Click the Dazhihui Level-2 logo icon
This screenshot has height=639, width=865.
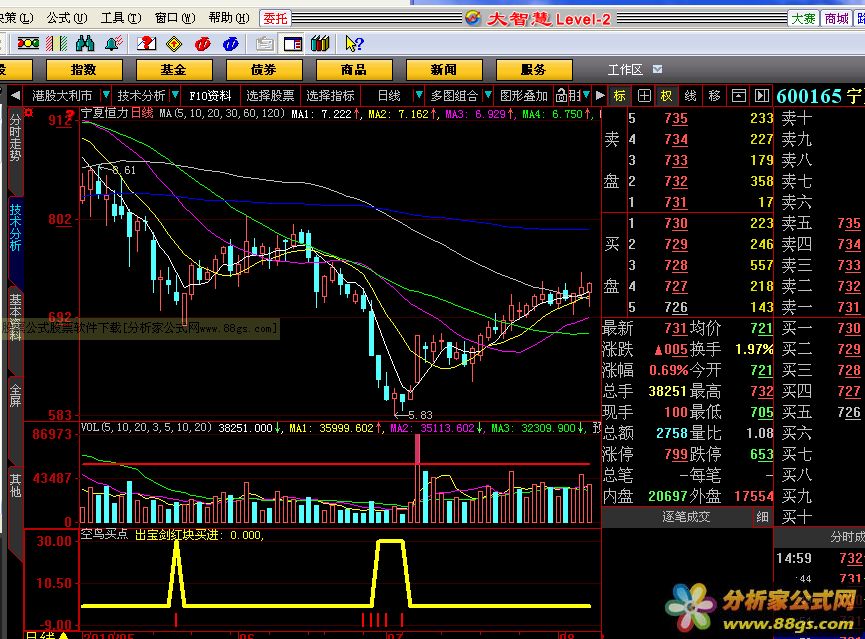click(473, 18)
